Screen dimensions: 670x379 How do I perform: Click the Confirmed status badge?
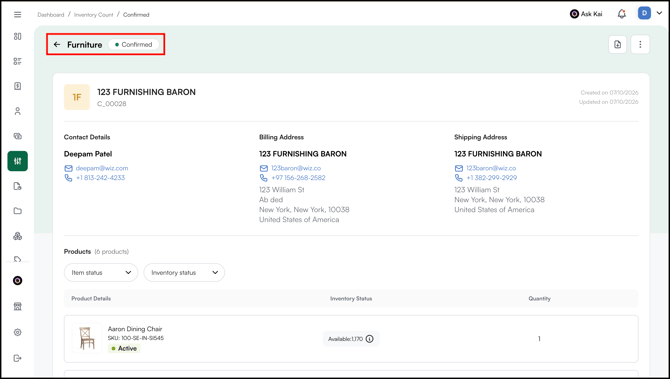pyautogui.click(x=133, y=44)
